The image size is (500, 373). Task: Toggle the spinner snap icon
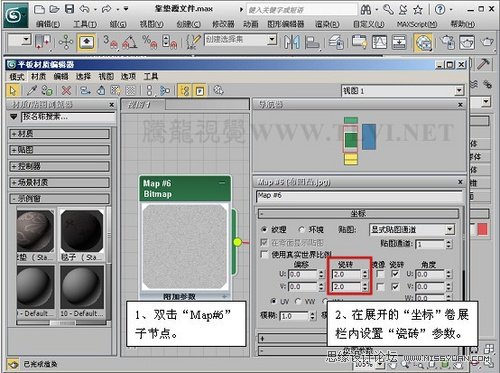click(x=169, y=42)
